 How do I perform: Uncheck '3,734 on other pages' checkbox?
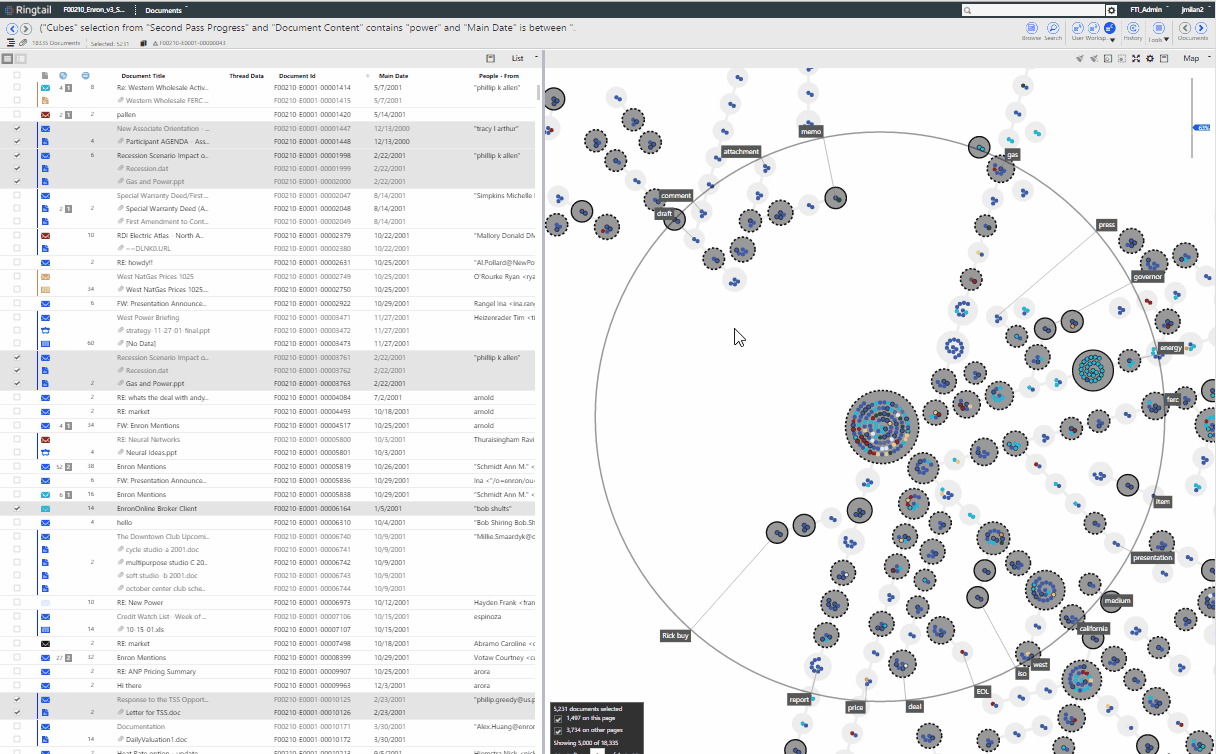[558, 730]
